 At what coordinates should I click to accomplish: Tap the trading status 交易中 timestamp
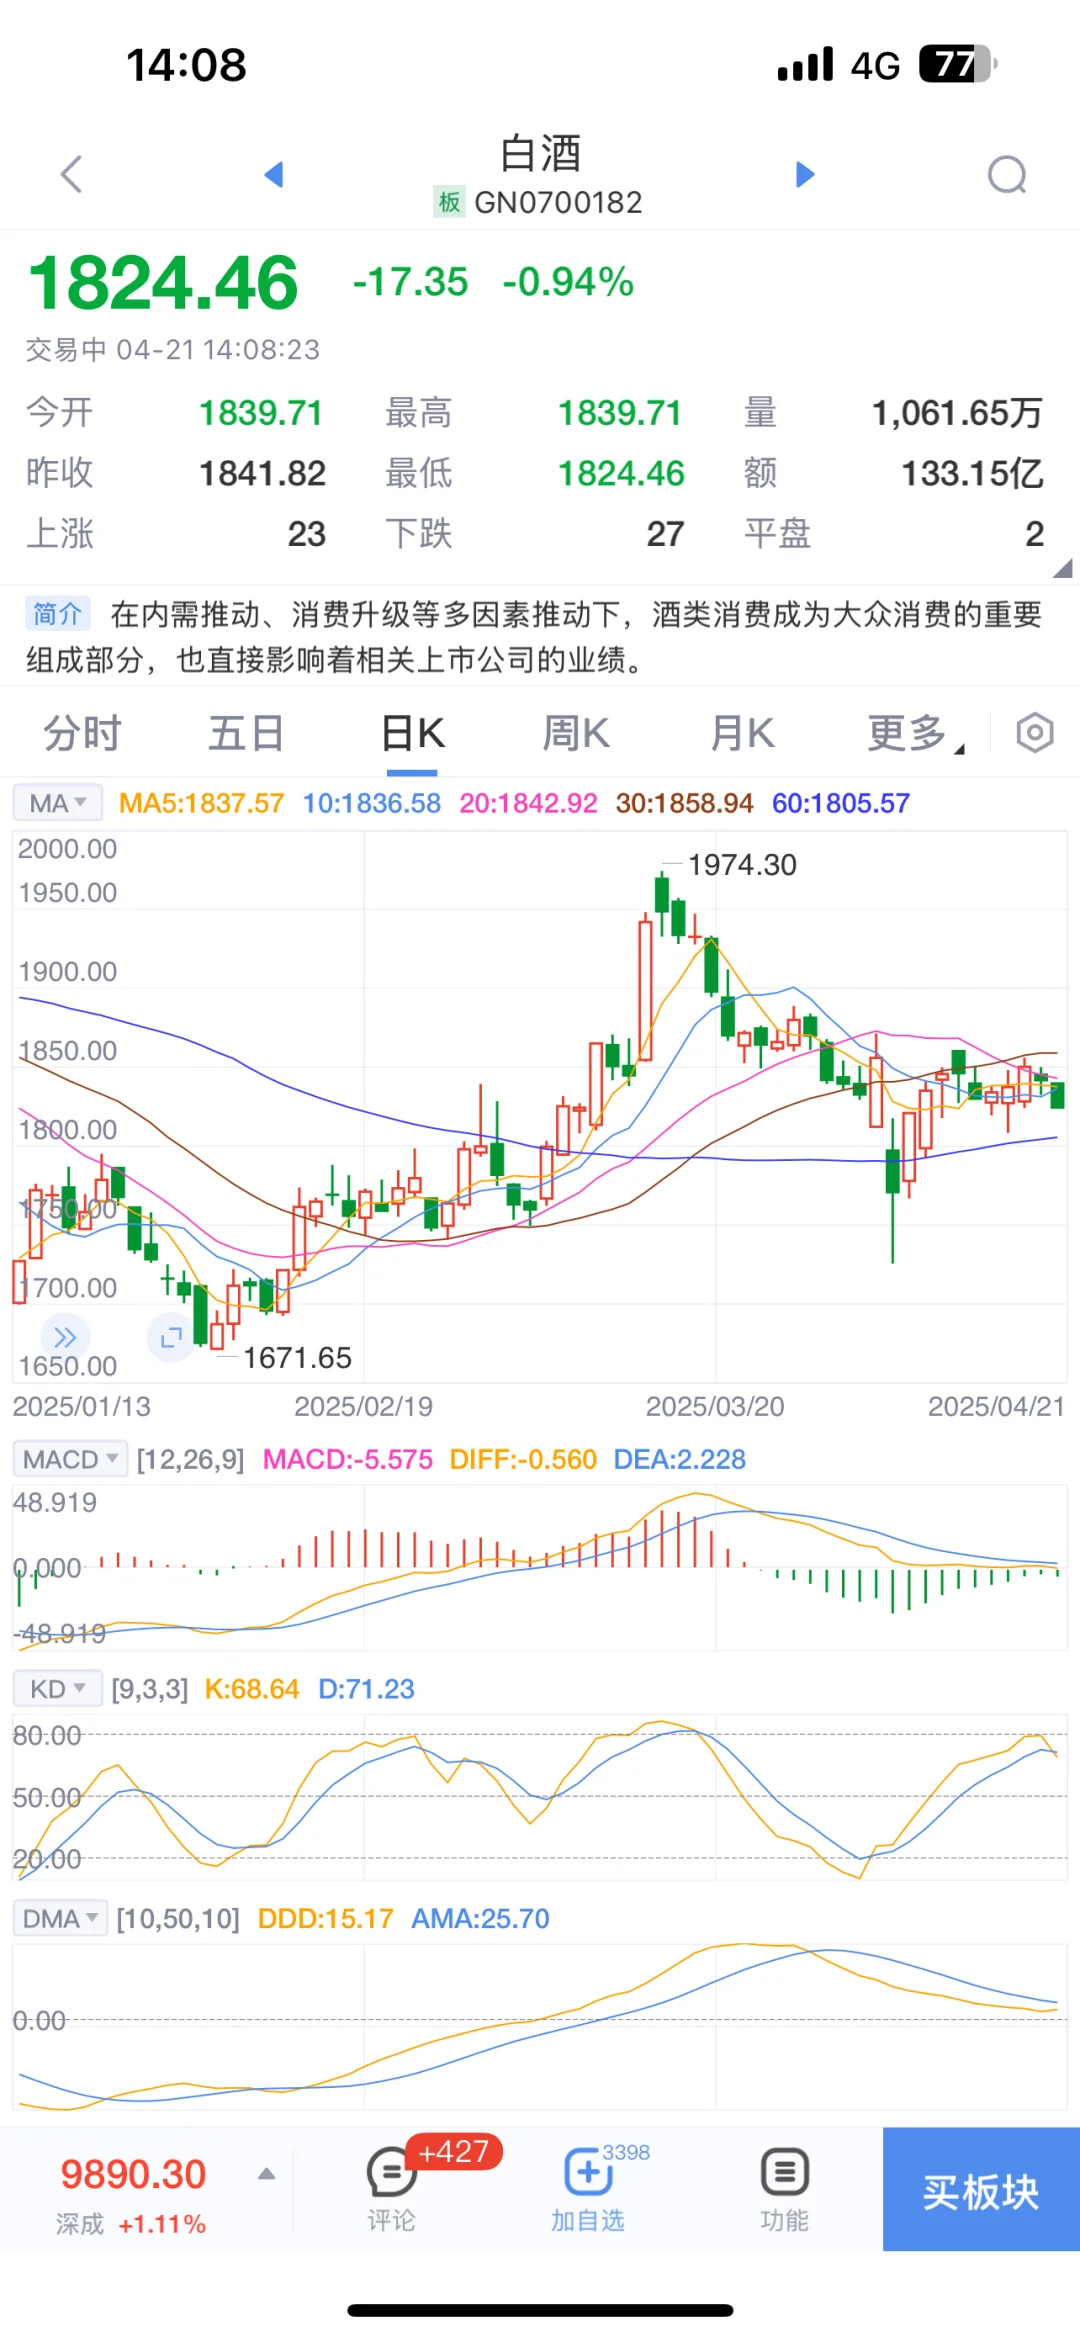(x=173, y=350)
